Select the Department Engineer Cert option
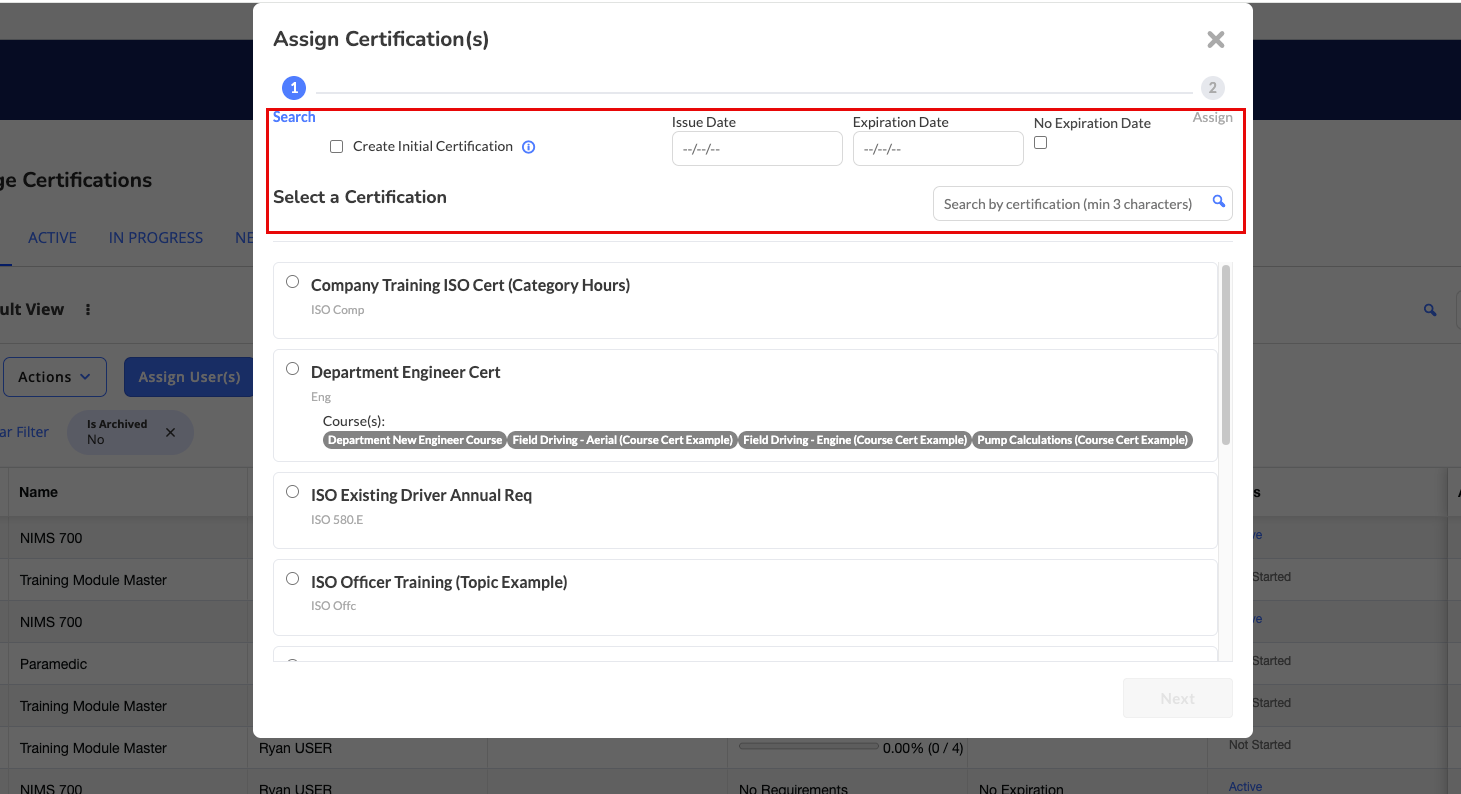 tap(293, 369)
